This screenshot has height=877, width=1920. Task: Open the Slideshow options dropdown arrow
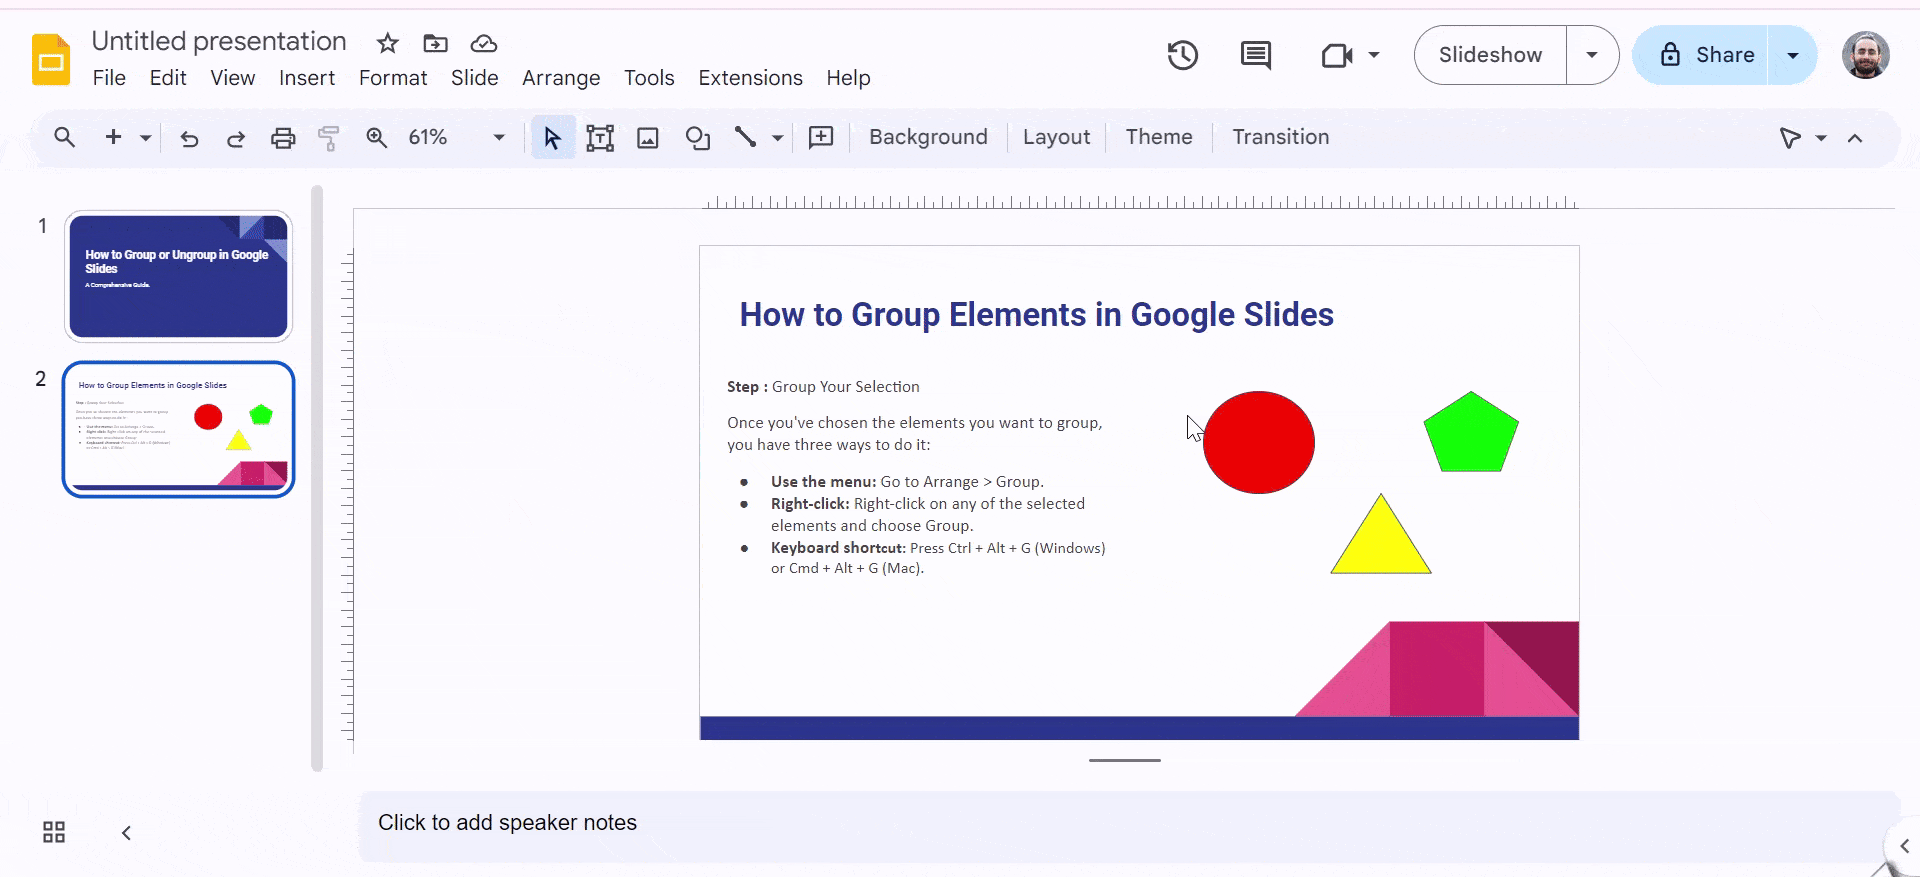coord(1592,55)
